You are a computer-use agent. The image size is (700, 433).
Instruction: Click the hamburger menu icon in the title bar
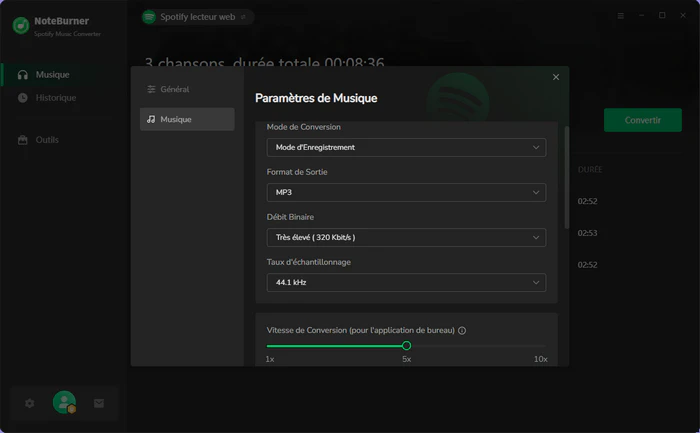point(621,16)
